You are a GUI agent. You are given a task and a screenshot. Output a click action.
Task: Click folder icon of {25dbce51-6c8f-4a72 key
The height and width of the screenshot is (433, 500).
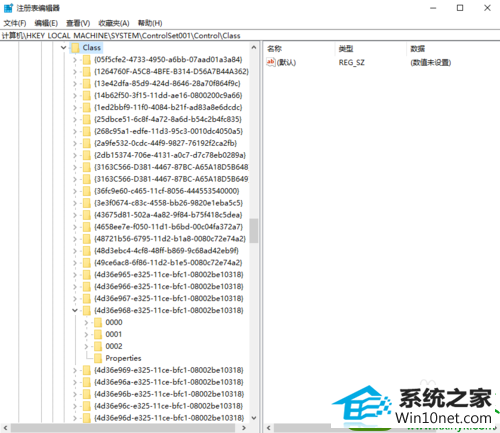(x=87, y=119)
